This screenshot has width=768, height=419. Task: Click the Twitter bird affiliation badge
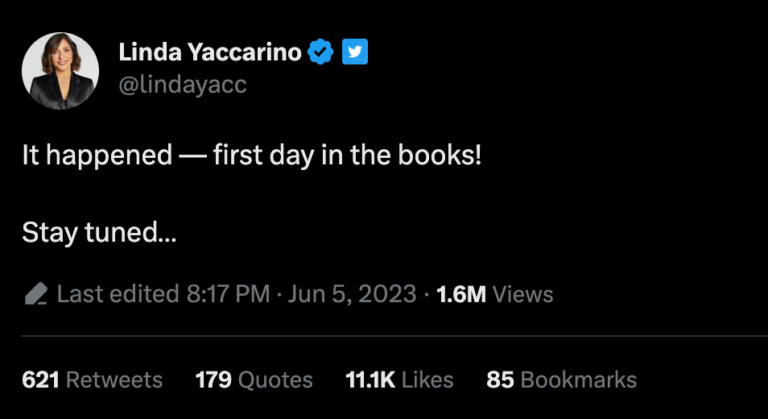click(354, 52)
